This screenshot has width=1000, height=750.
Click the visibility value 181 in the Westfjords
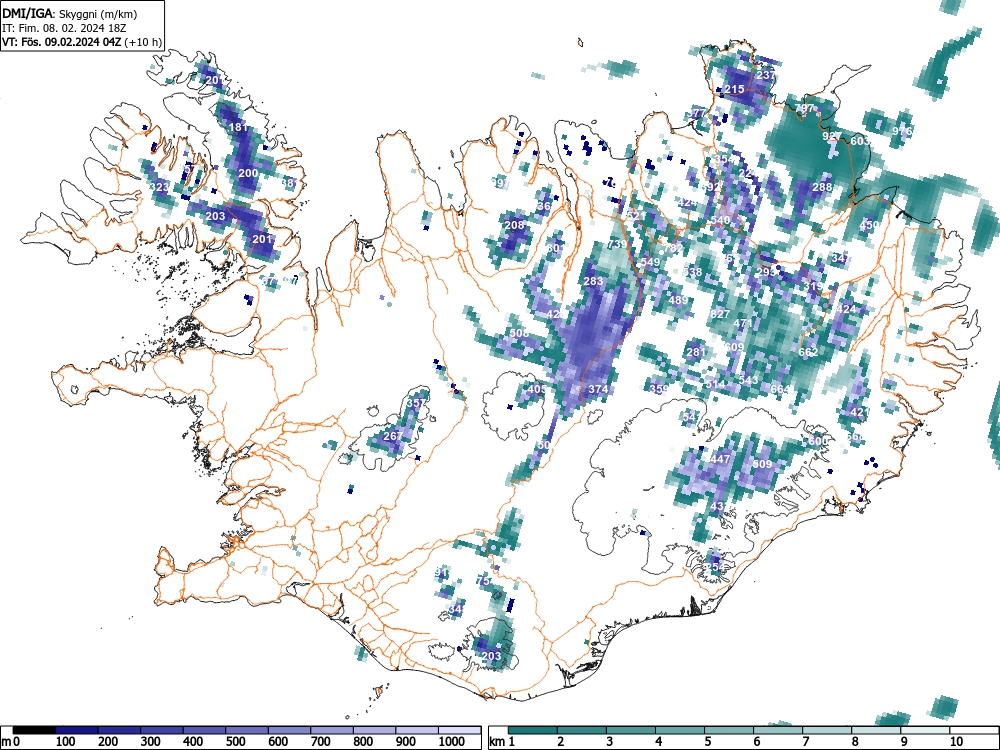tap(238, 127)
